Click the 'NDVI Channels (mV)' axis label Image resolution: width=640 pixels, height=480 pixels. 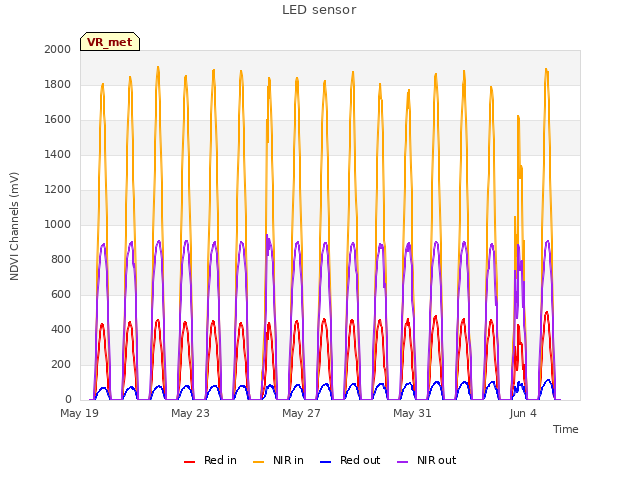click(14, 226)
